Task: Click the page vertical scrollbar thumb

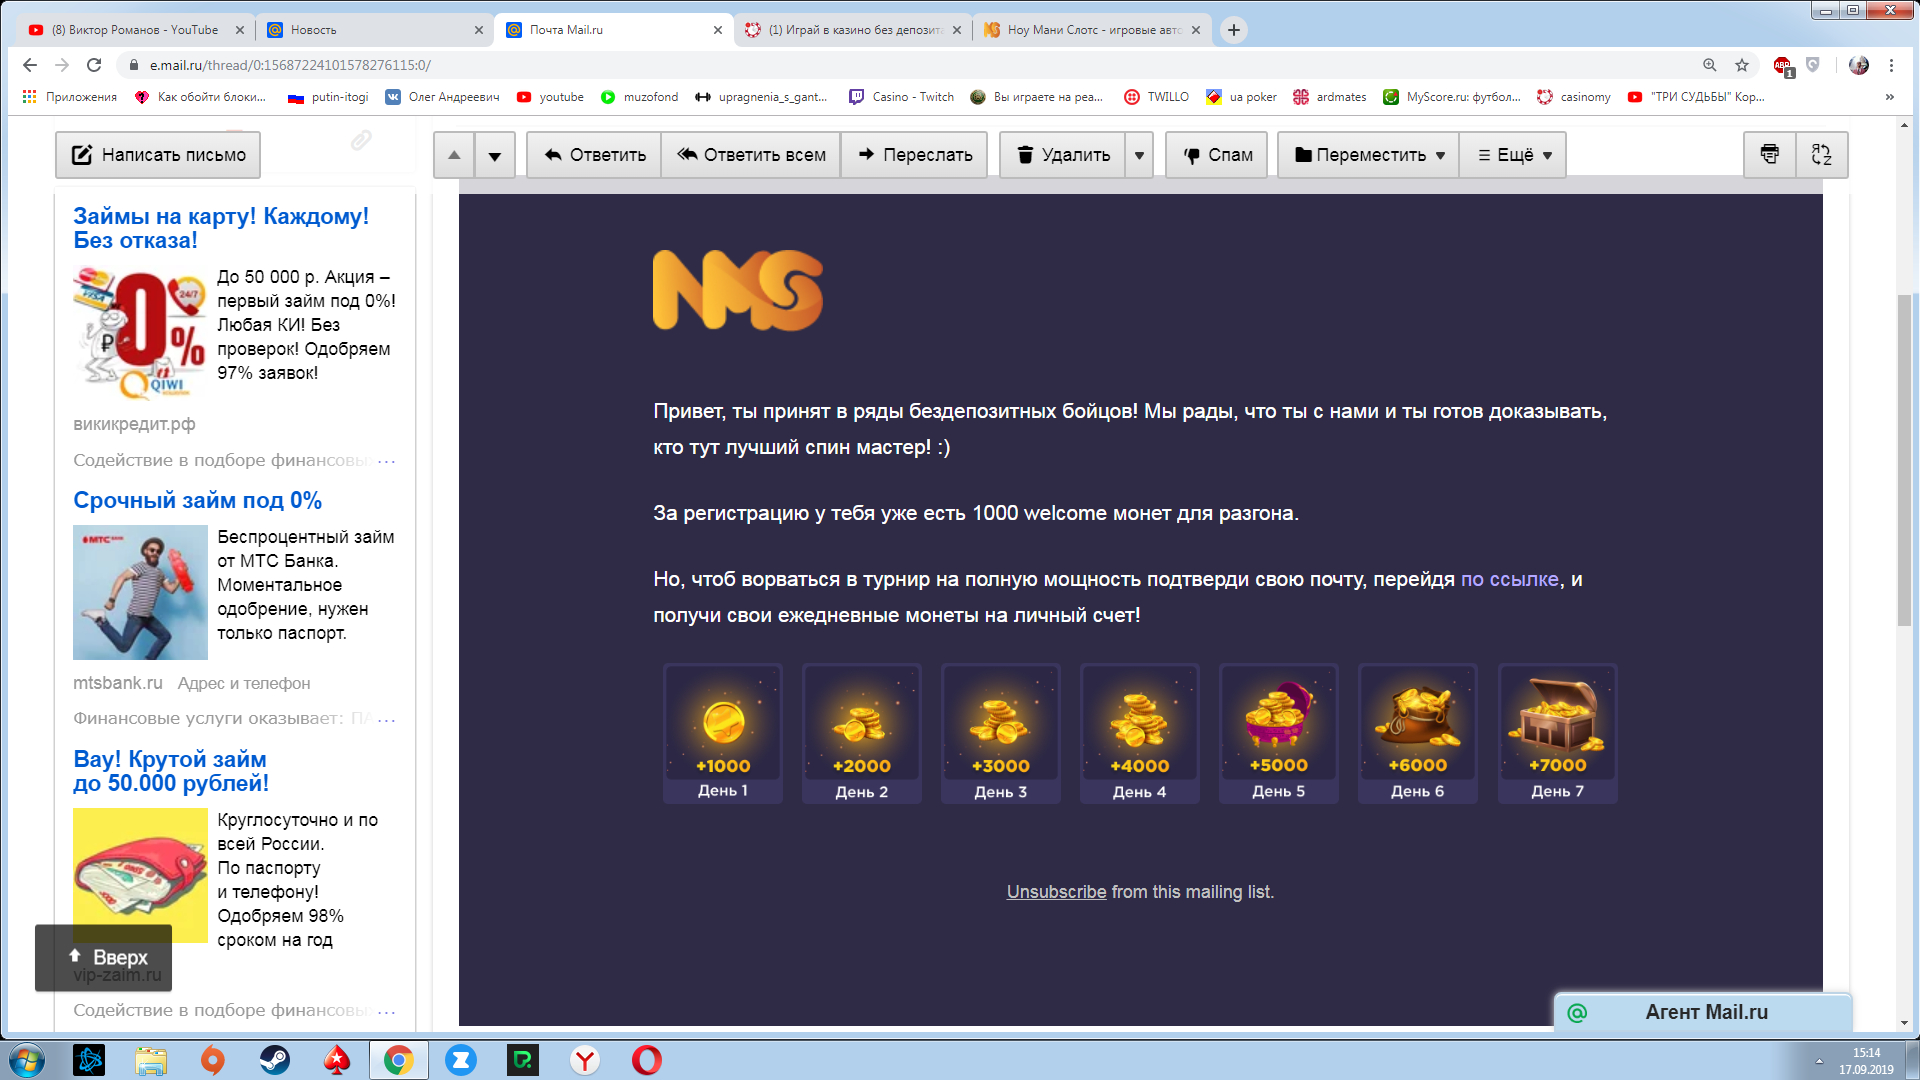Action: [1904, 460]
